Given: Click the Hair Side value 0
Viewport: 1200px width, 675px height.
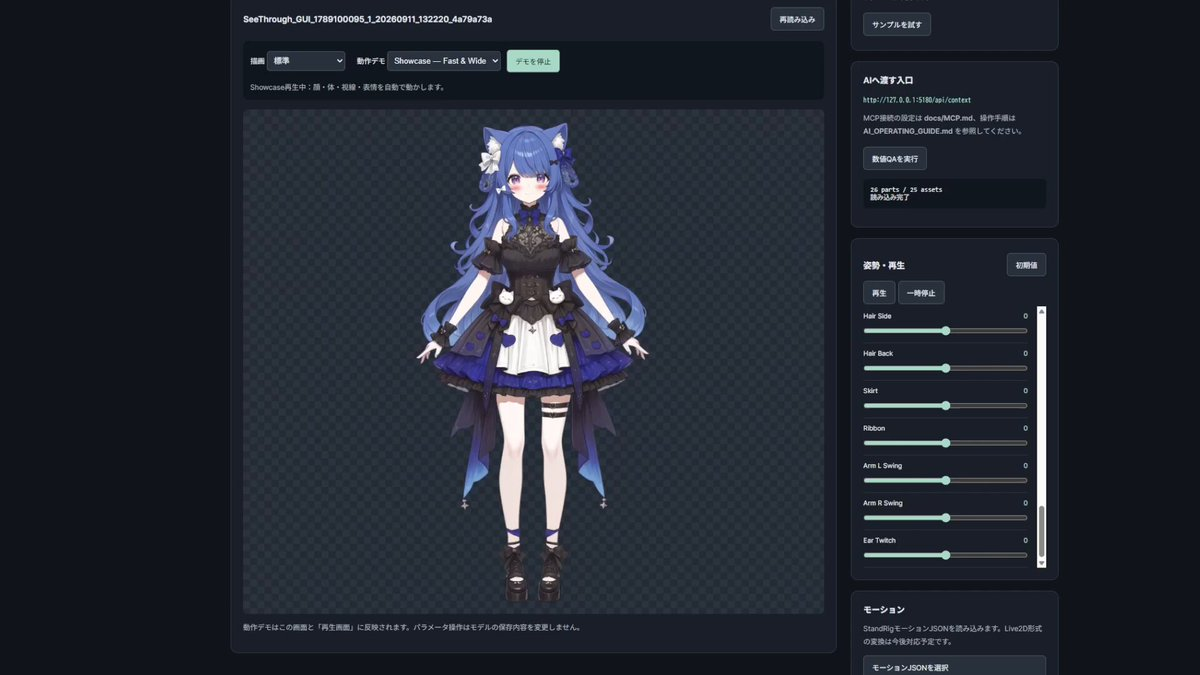Looking at the screenshot, I should (x=1025, y=316).
